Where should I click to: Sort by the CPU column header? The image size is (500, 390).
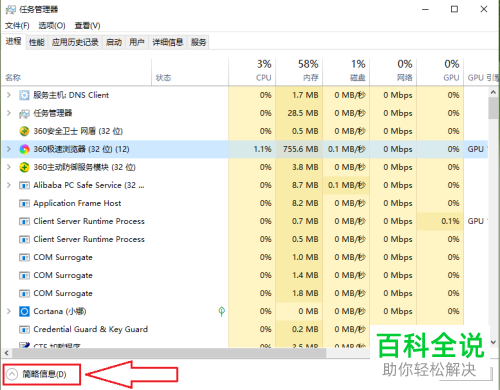click(252, 71)
